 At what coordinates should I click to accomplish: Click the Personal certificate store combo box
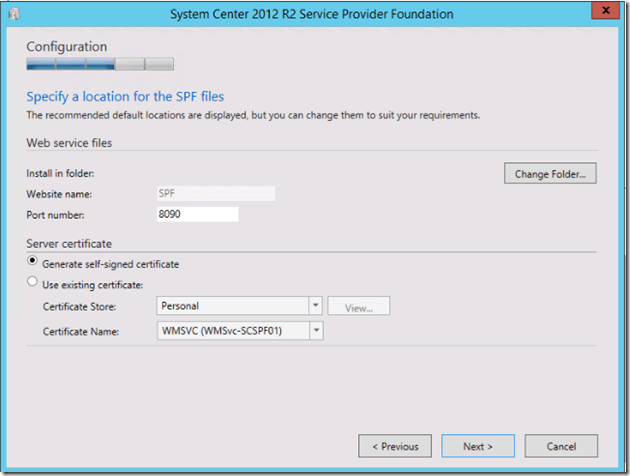click(231, 306)
